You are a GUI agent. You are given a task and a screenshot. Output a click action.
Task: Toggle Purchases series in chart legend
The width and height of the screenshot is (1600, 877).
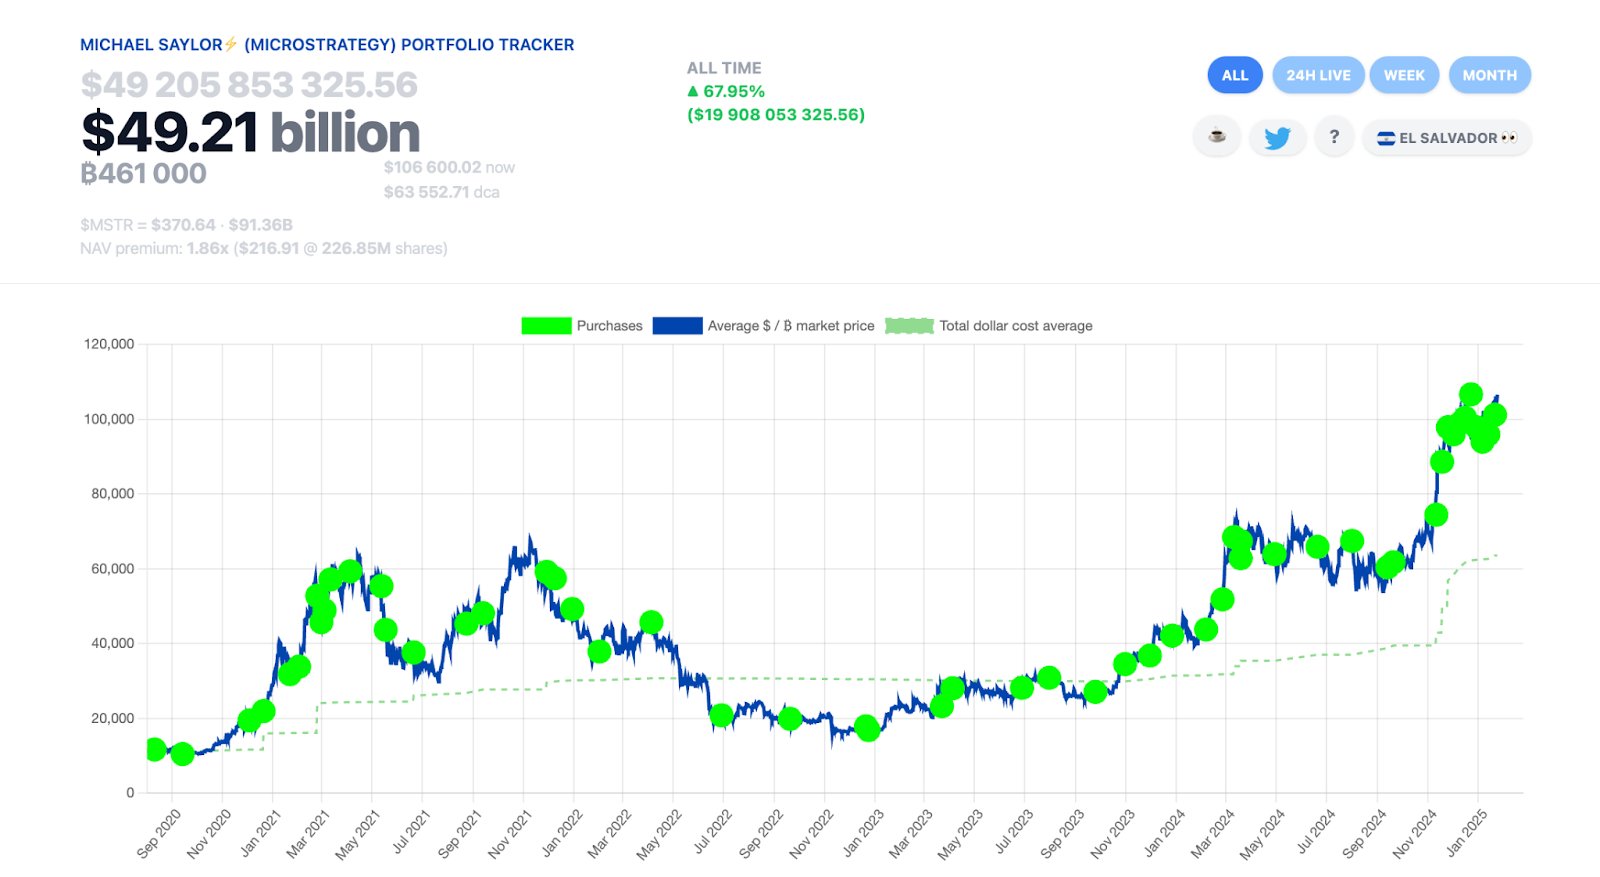point(609,326)
